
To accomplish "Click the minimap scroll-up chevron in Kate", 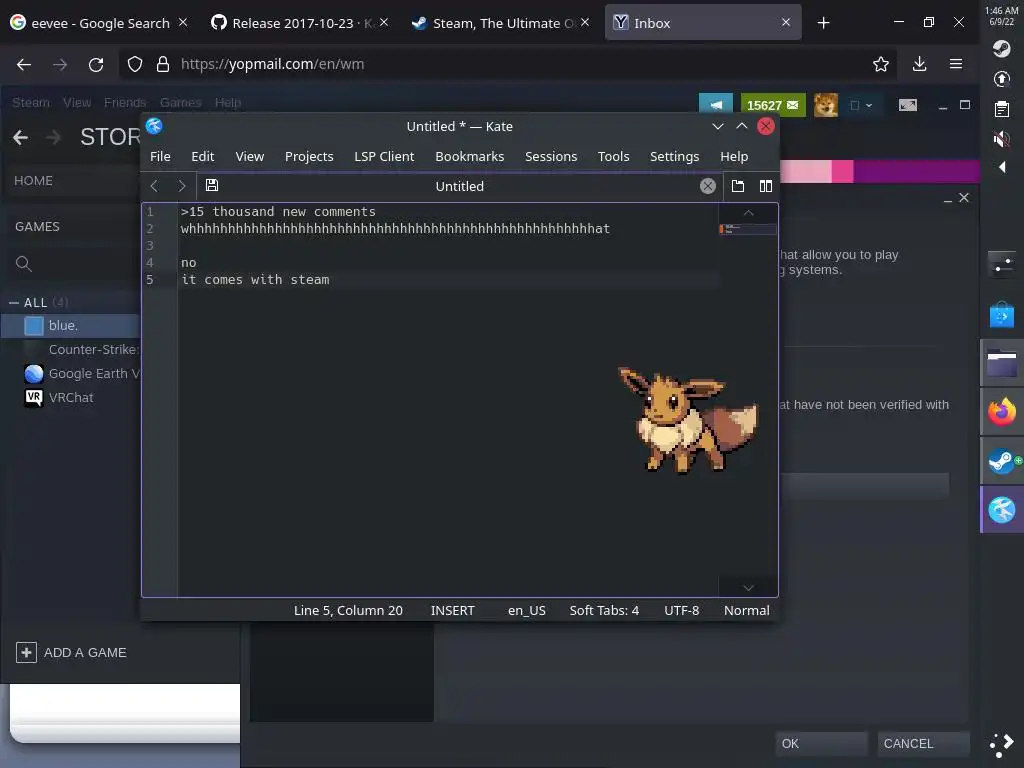I will tap(748, 213).
